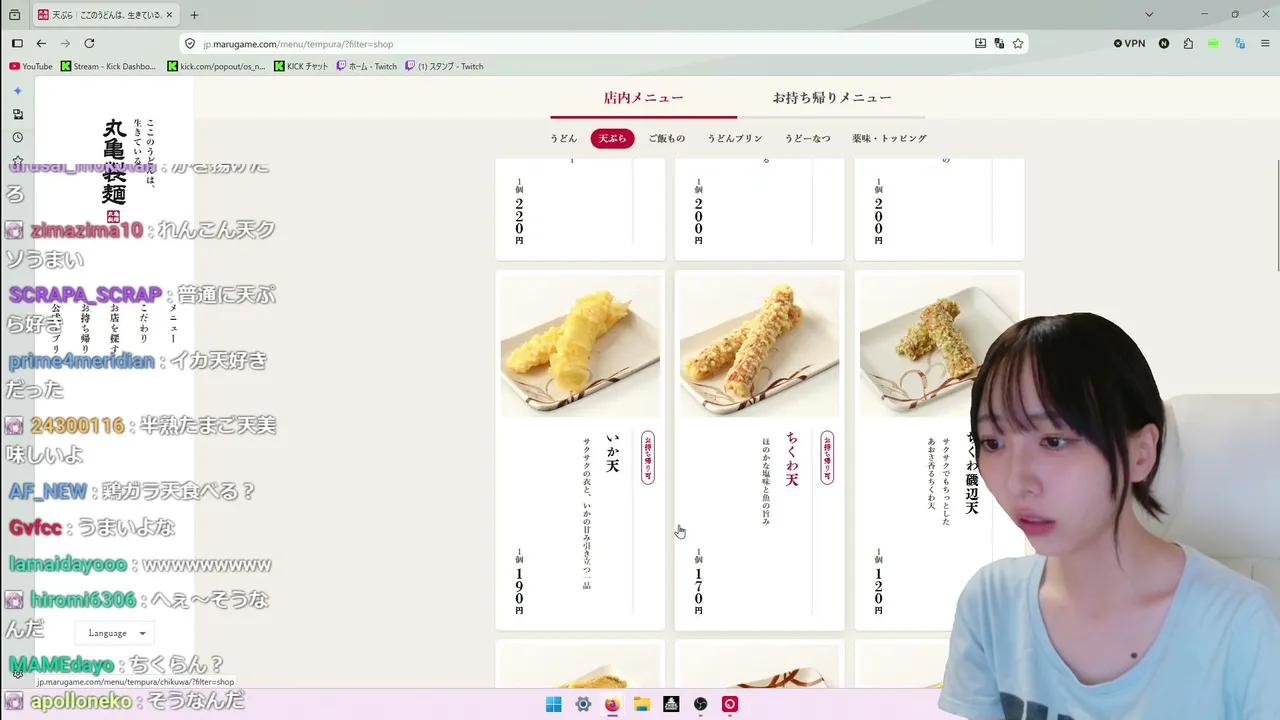The height and width of the screenshot is (720, 1280).
Task: Open the いか天 tempura photo
Action: 580,346
